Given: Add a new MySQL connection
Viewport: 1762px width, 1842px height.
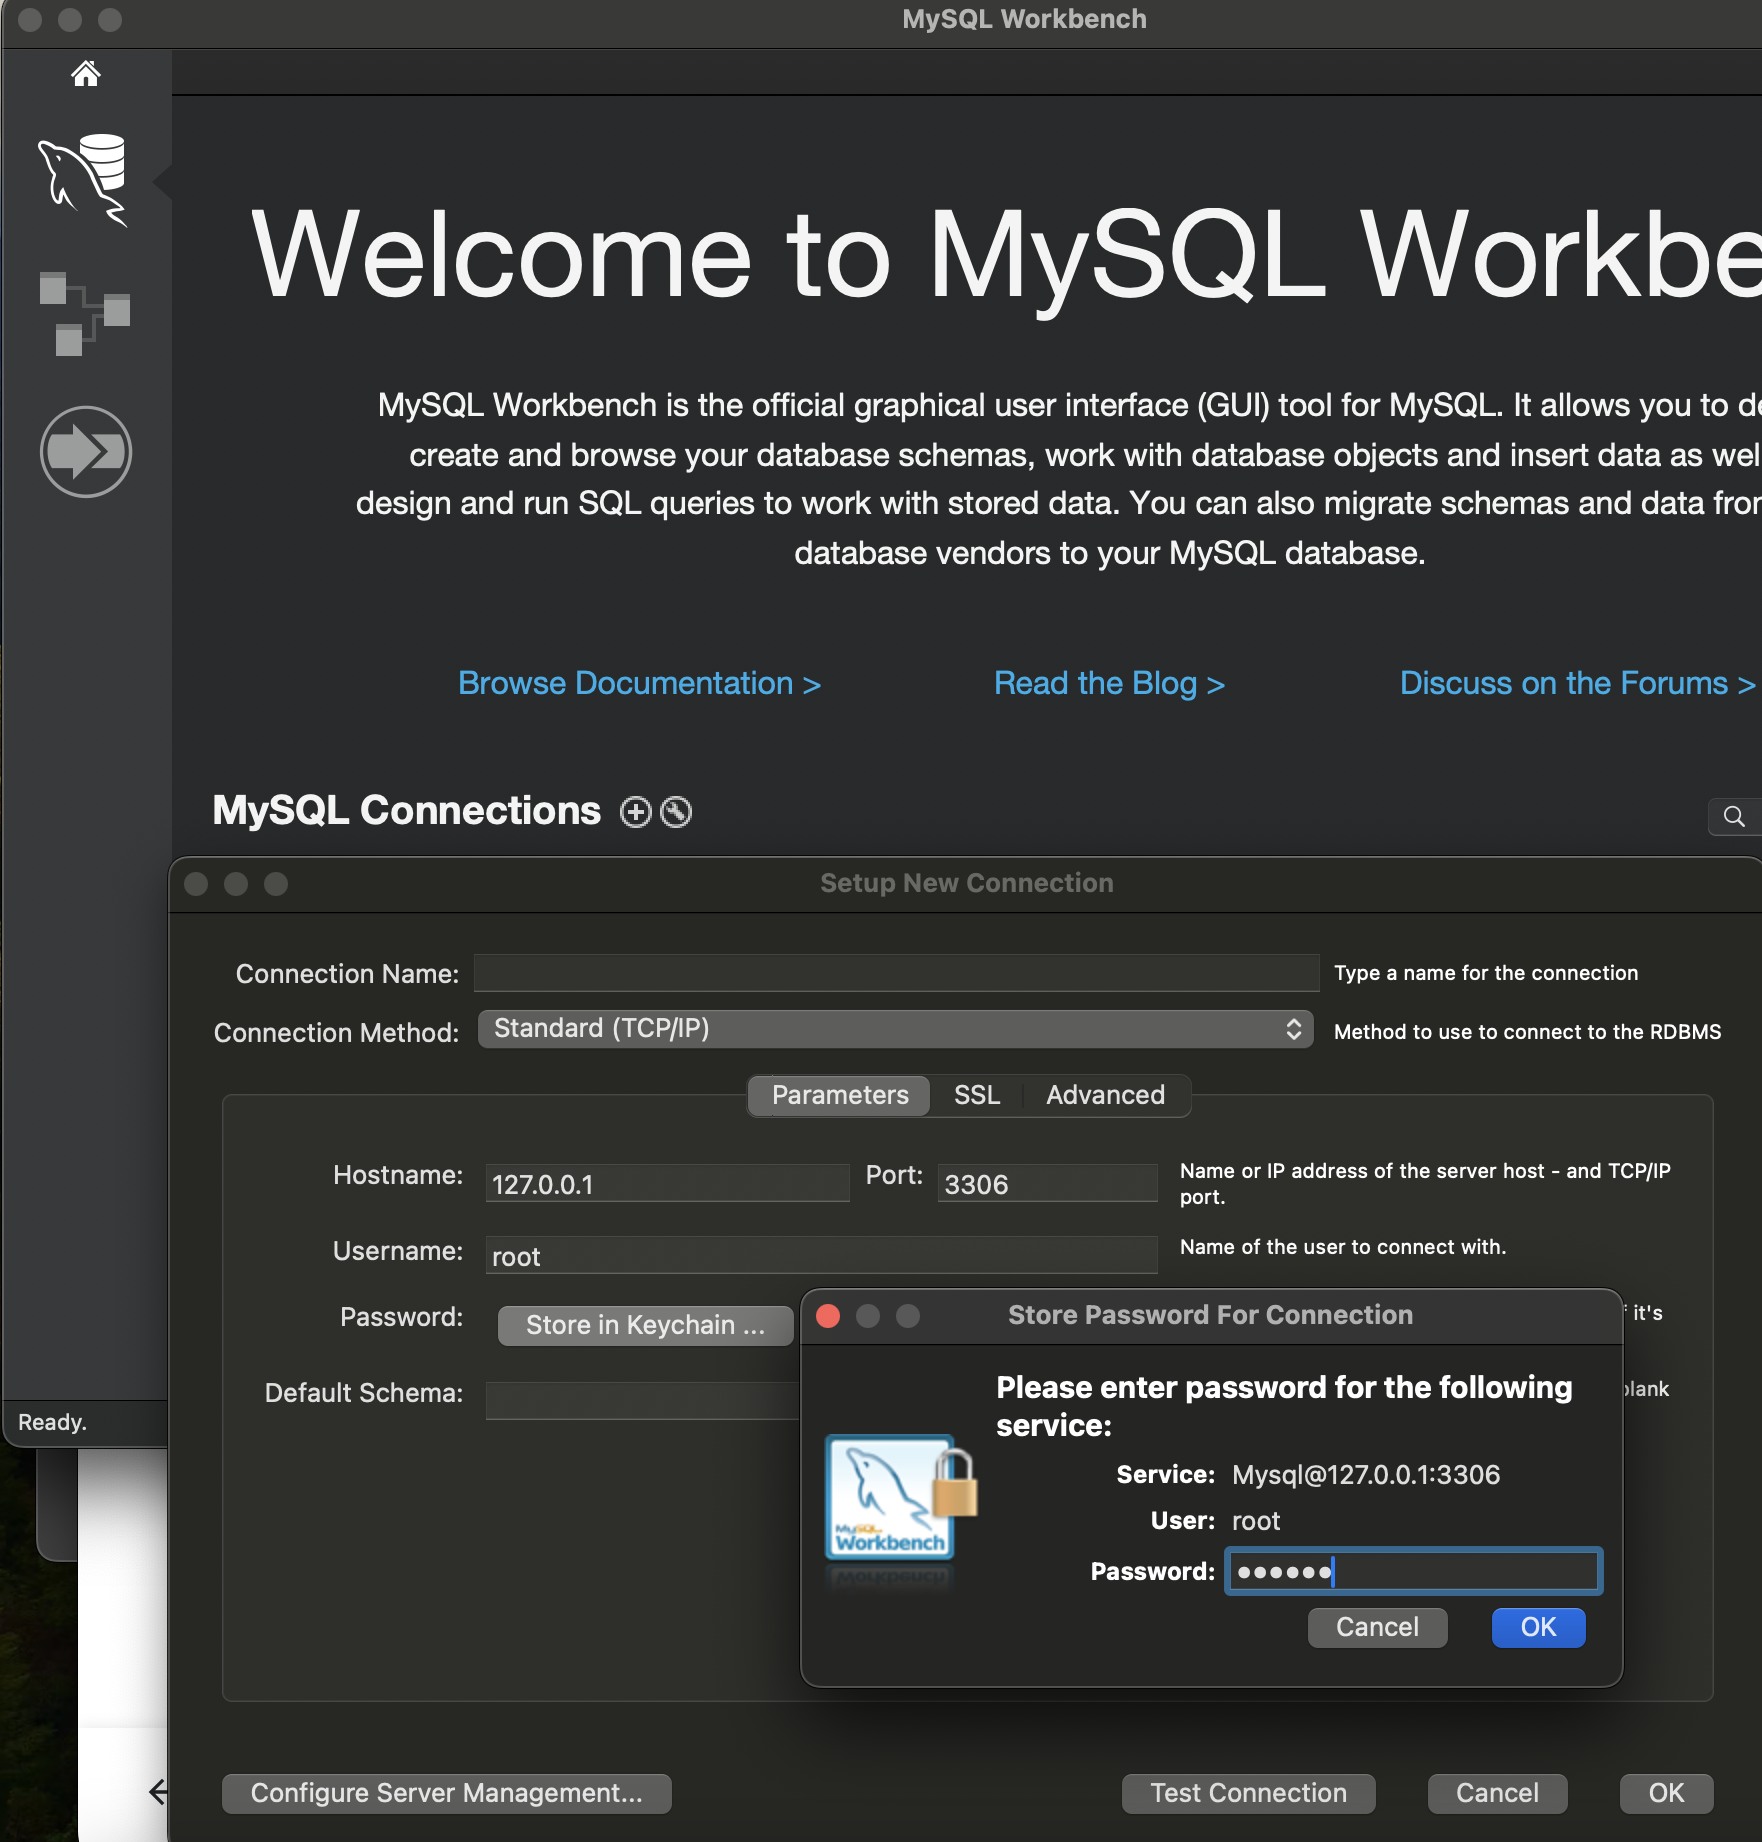Looking at the screenshot, I should 635,812.
